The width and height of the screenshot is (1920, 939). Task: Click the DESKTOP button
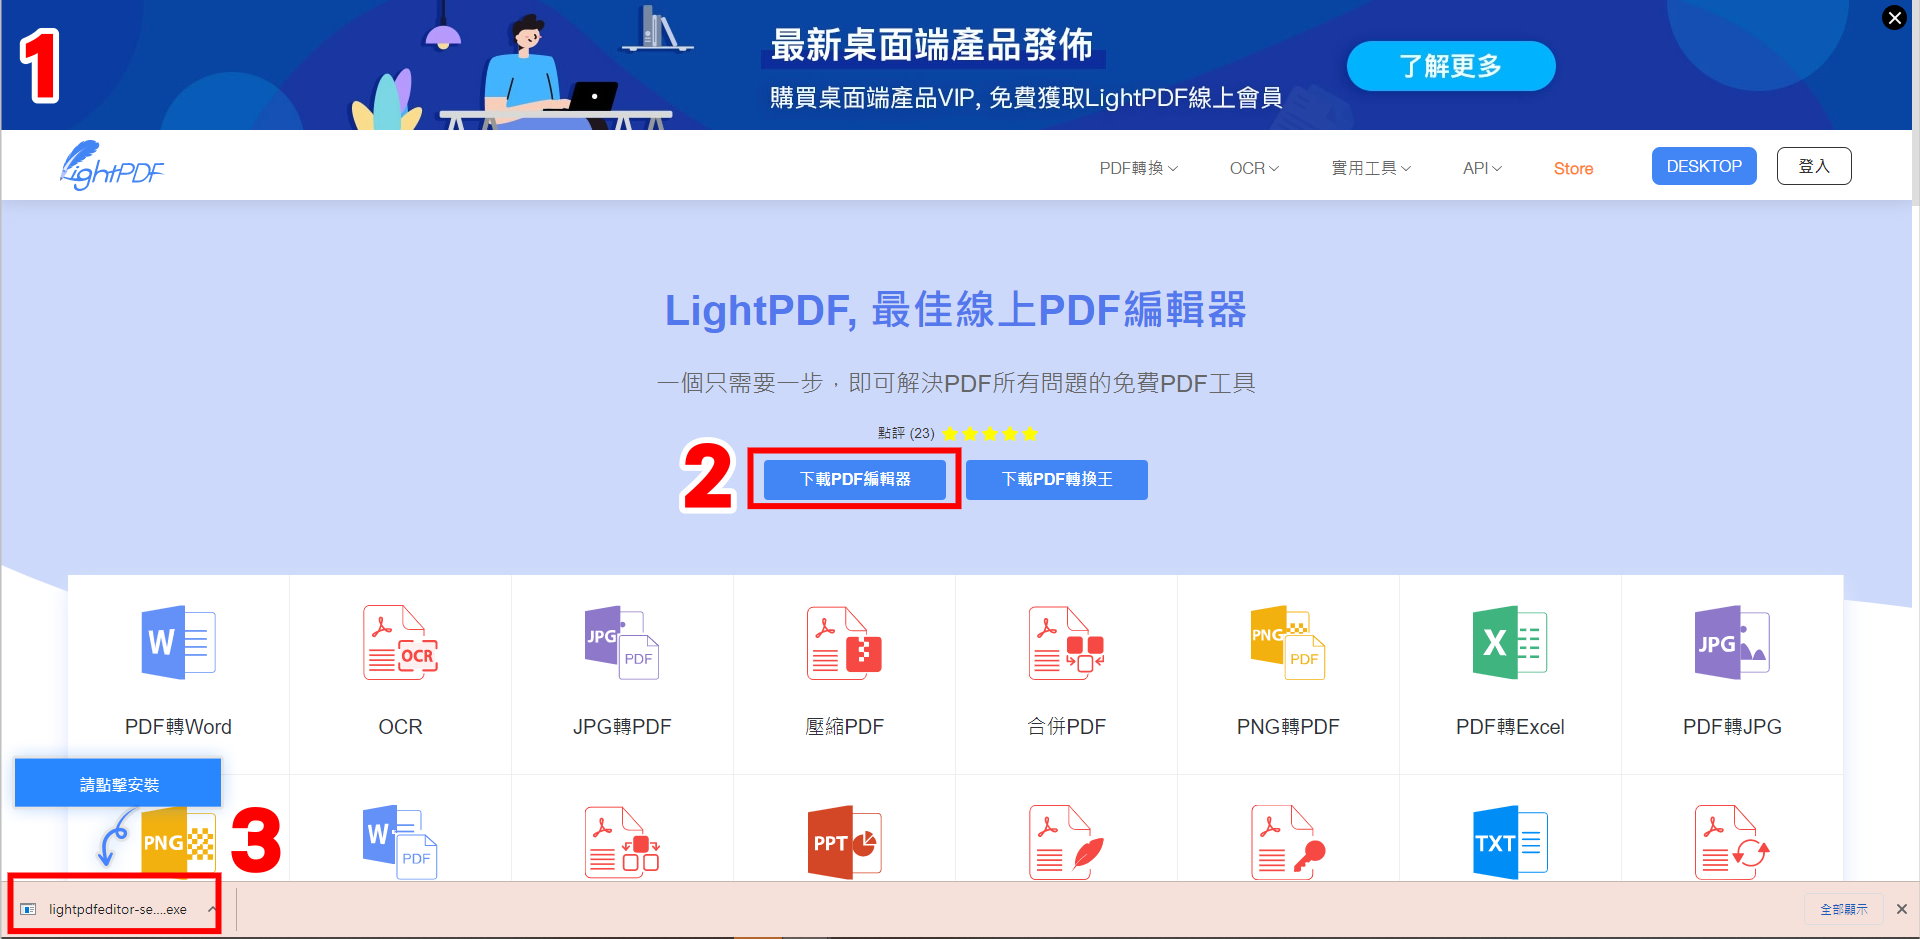1704,166
